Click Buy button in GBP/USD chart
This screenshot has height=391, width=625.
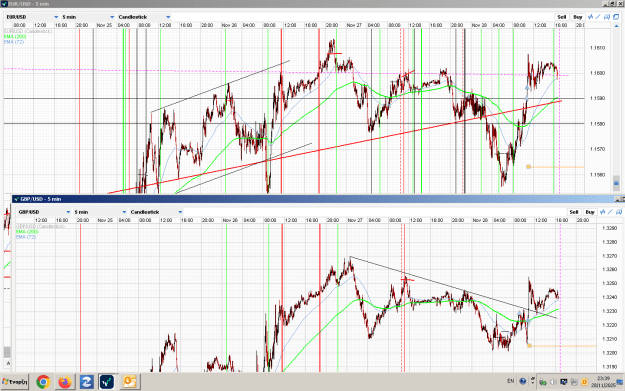pos(590,212)
